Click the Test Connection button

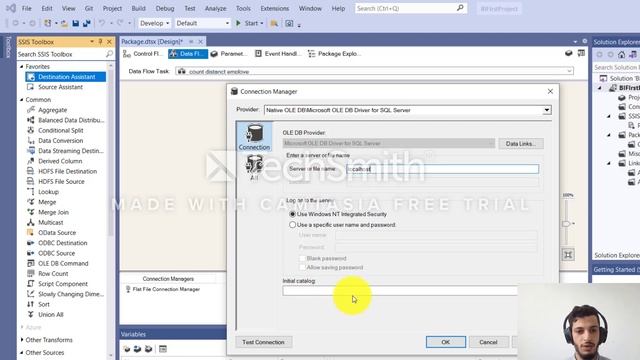(x=263, y=342)
